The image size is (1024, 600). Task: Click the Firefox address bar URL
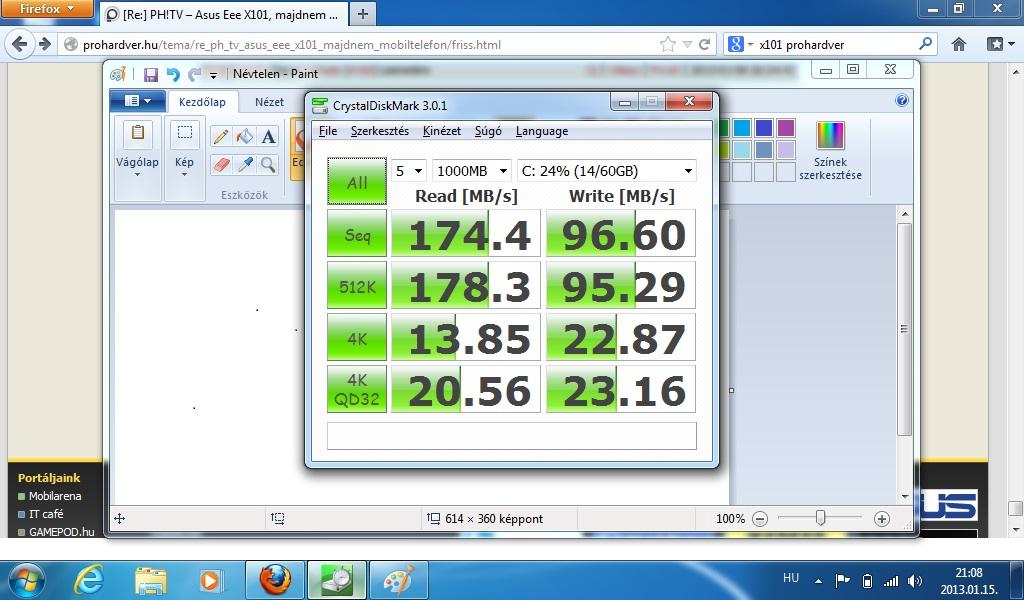tap(292, 45)
